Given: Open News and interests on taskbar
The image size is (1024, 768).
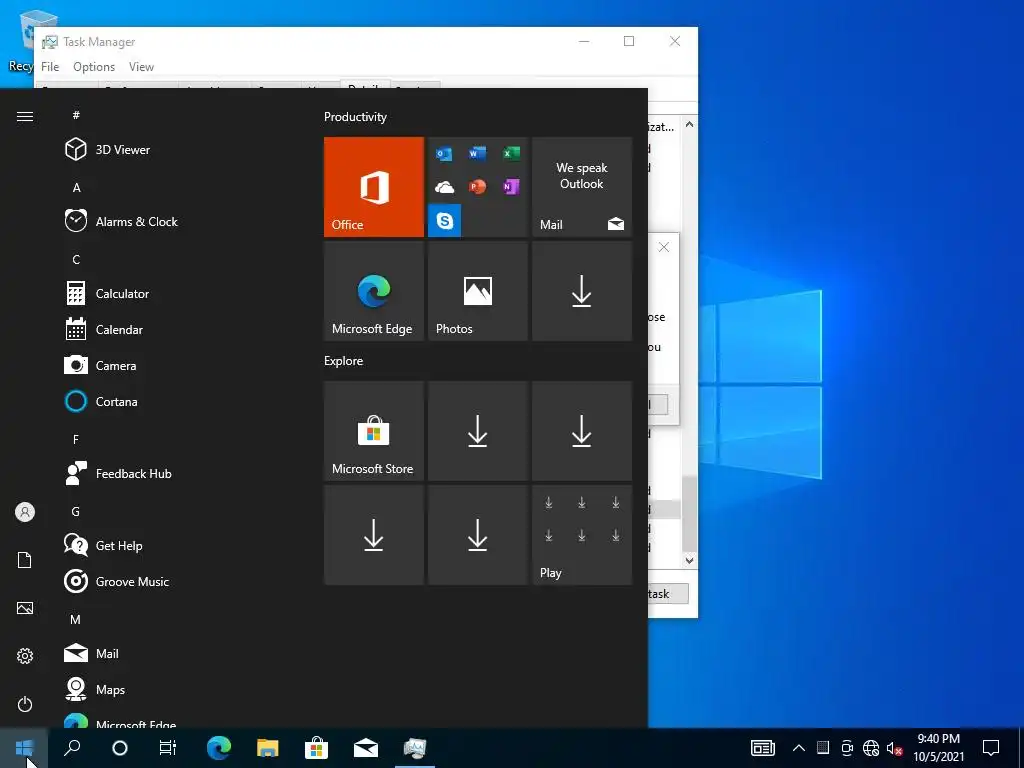Looking at the screenshot, I should [762, 748].
